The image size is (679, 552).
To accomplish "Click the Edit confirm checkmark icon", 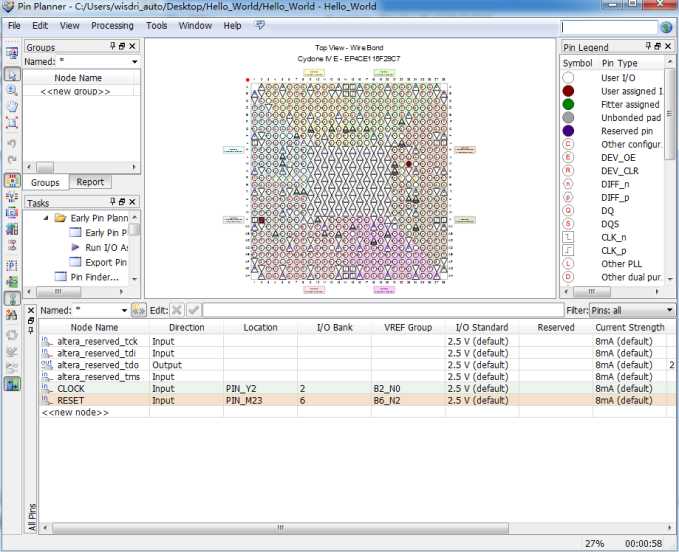I will [x=193, y=310].
